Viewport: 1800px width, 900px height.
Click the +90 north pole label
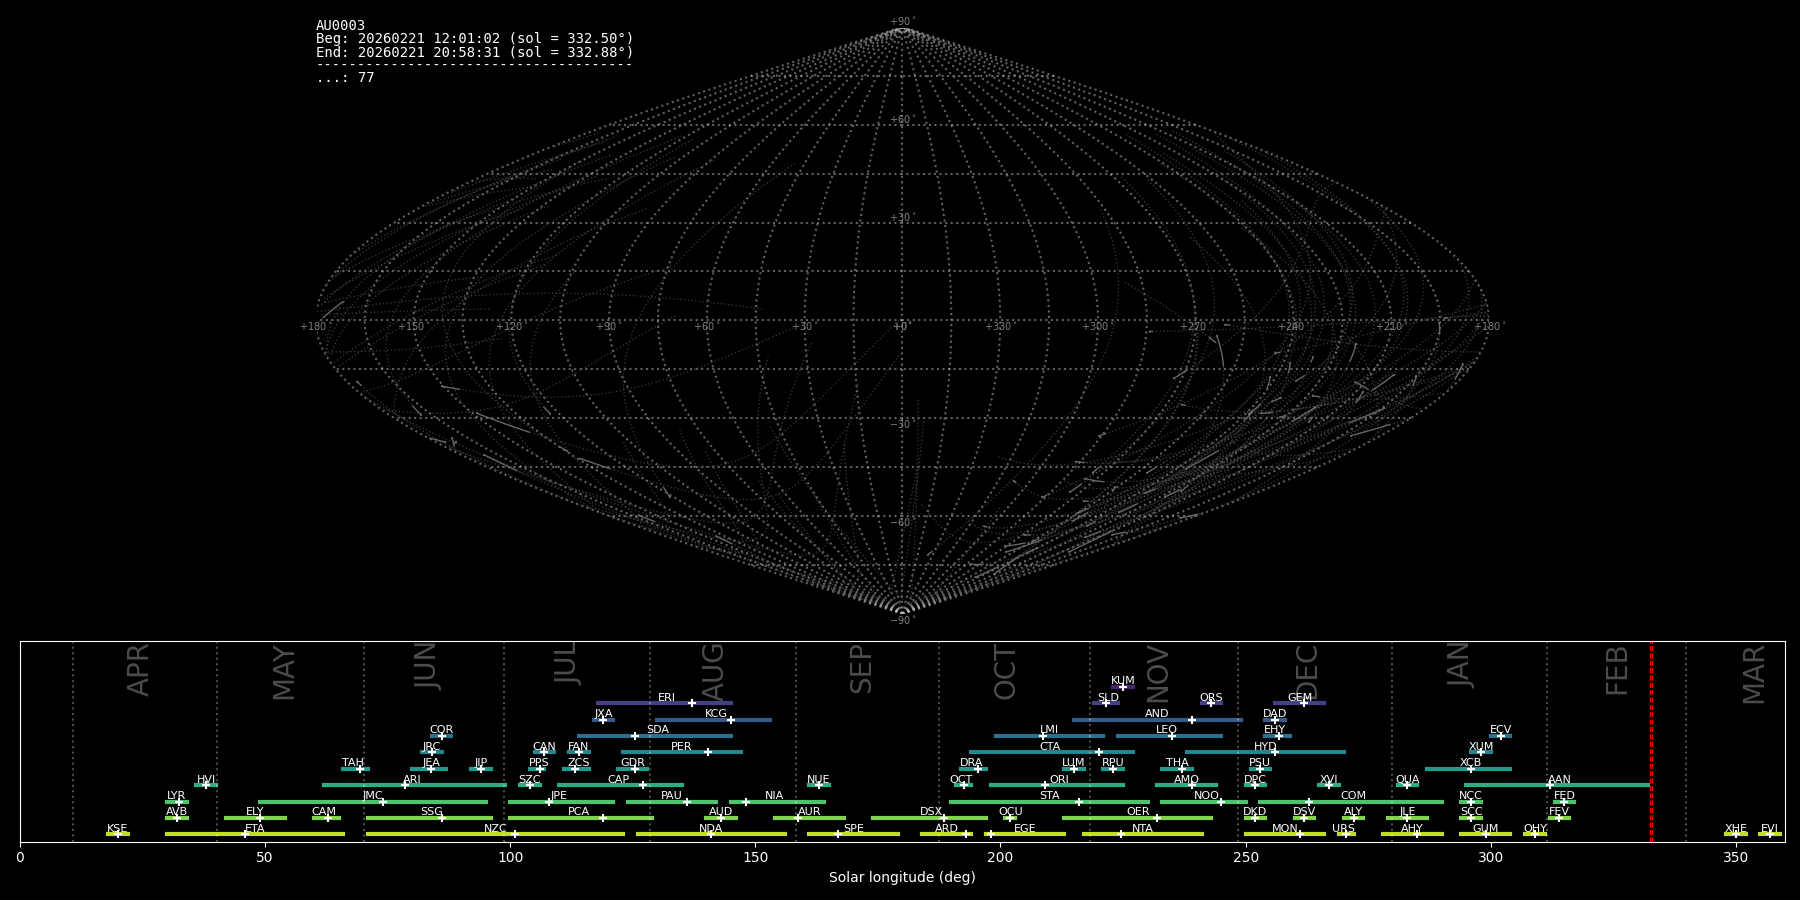(x=901, y=22)
